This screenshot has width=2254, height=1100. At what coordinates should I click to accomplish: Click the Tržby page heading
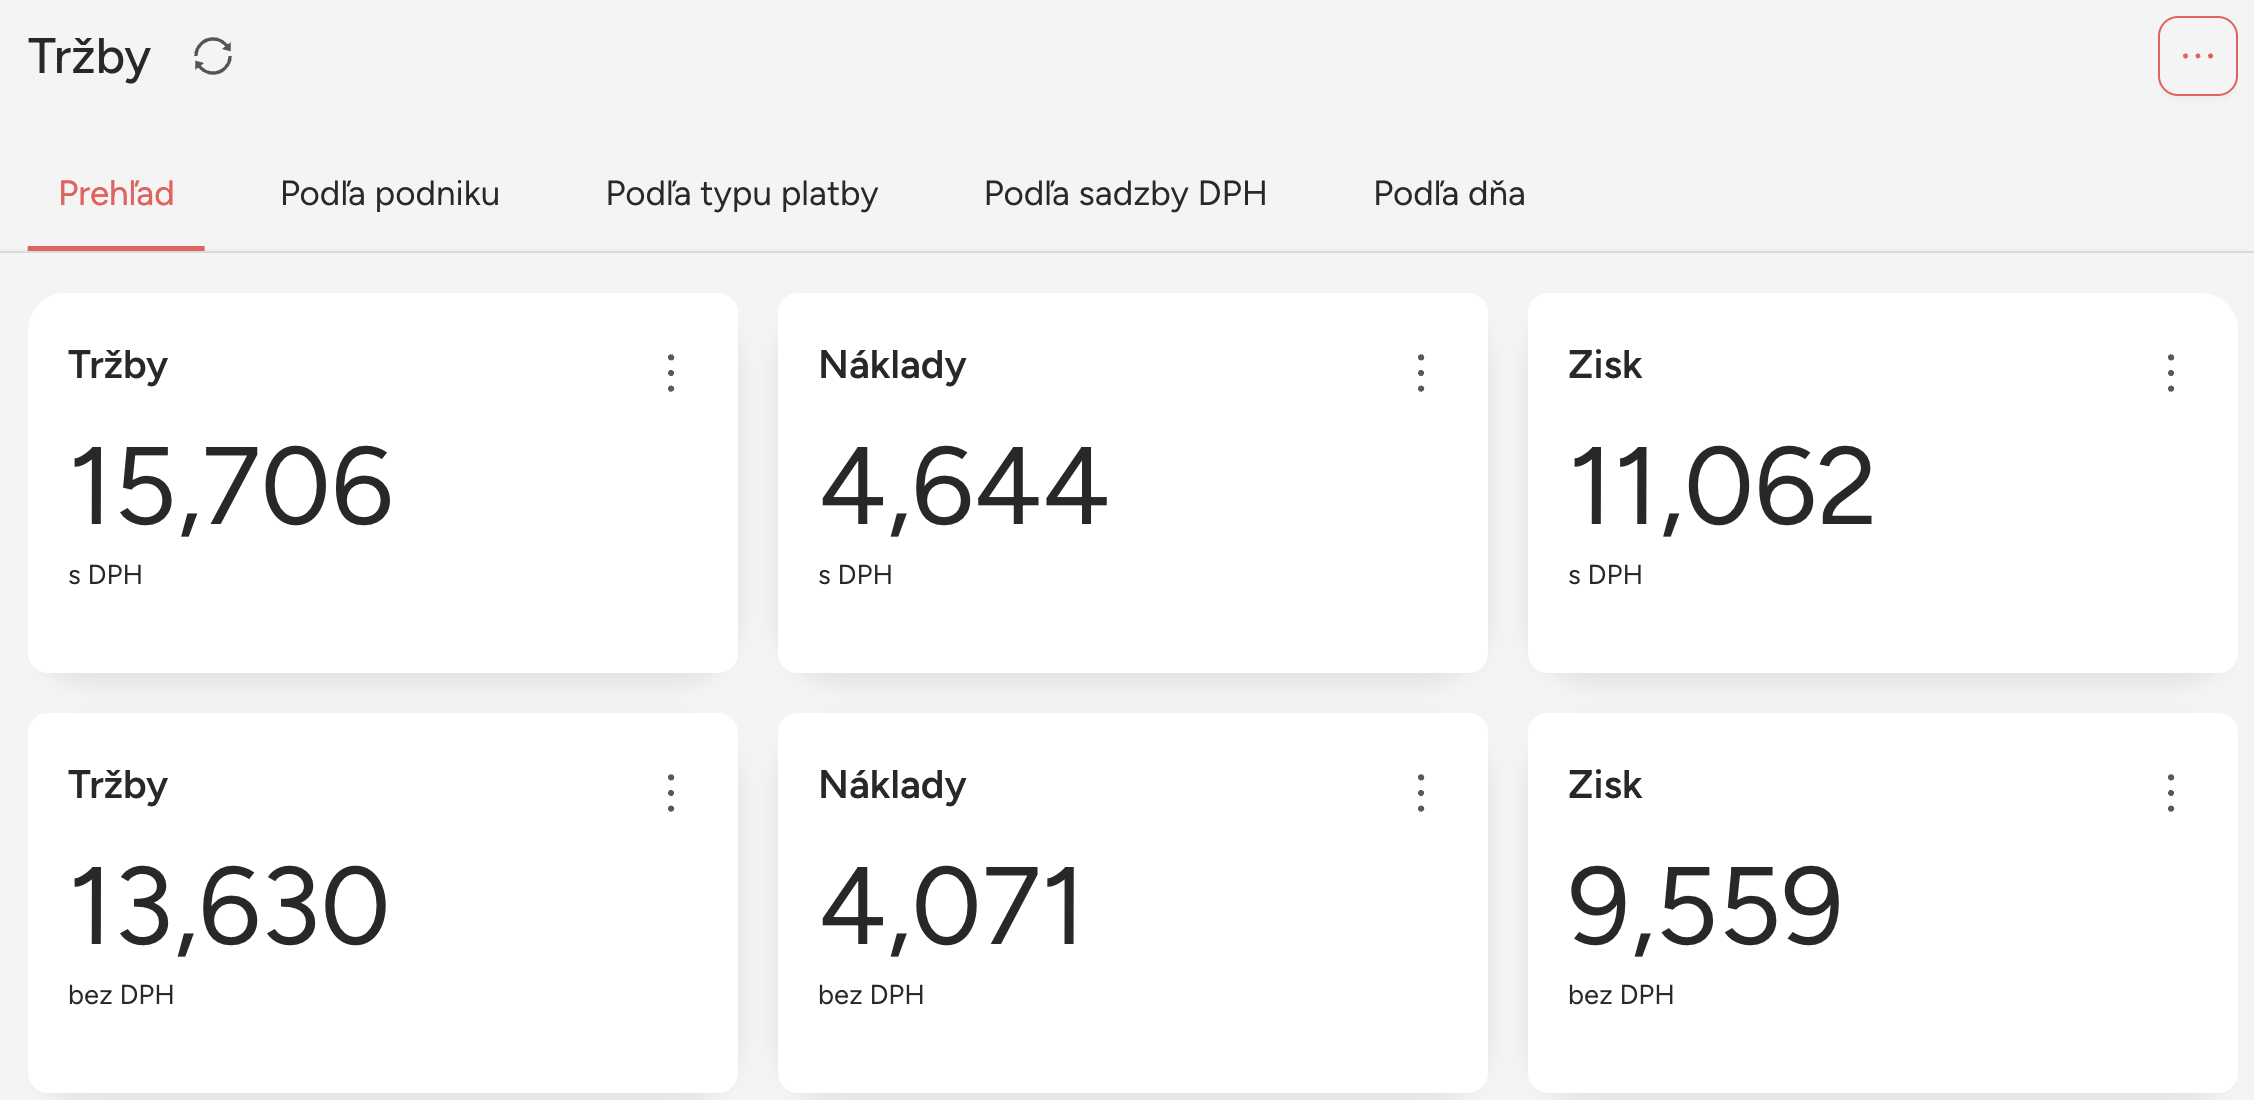[x=89, y=57]
